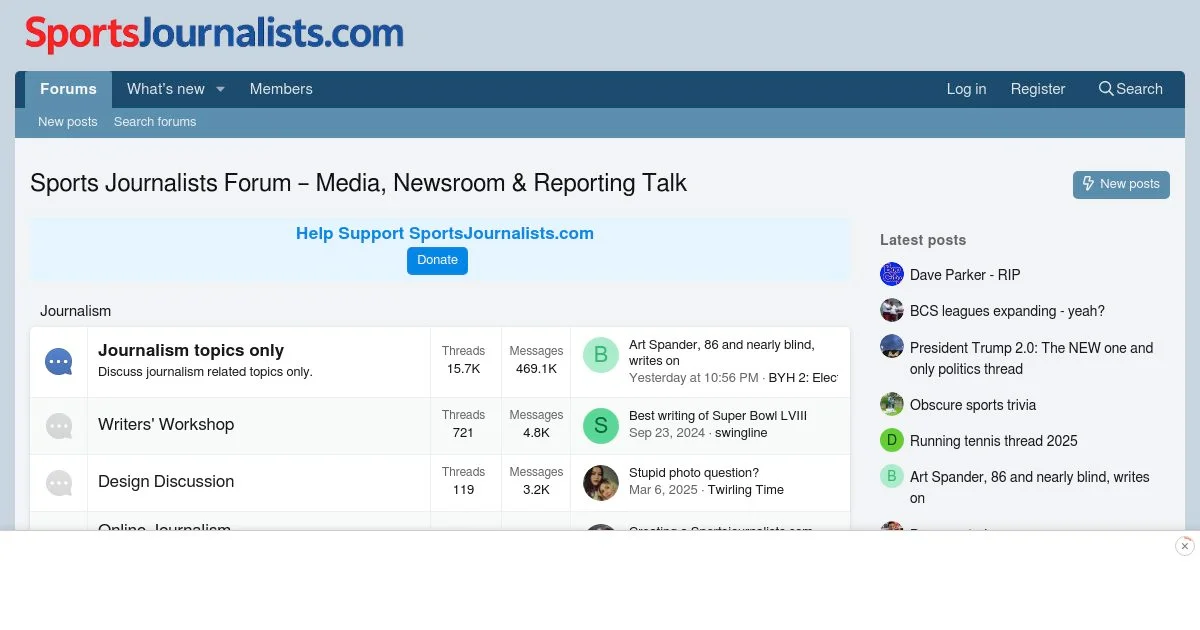Click D avatar next to Running tennis thread

[x=892, y=440]
